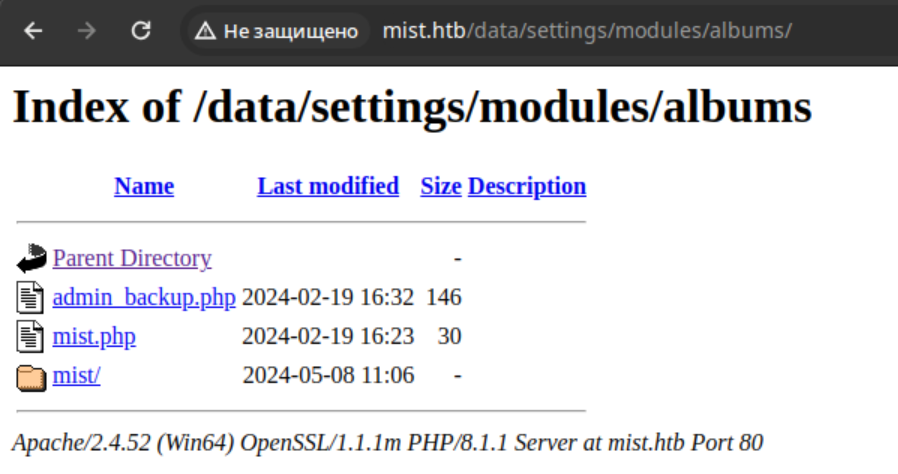Click the 'Index of /data/settings/modules/albums' heading
Screen dimensions: 898x474
[x=412, y=106]
